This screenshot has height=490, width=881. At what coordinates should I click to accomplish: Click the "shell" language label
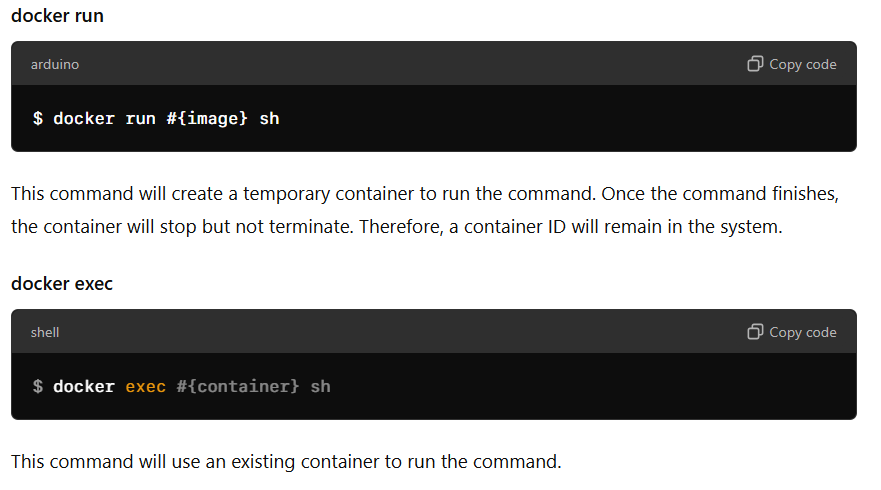point(45,332)
